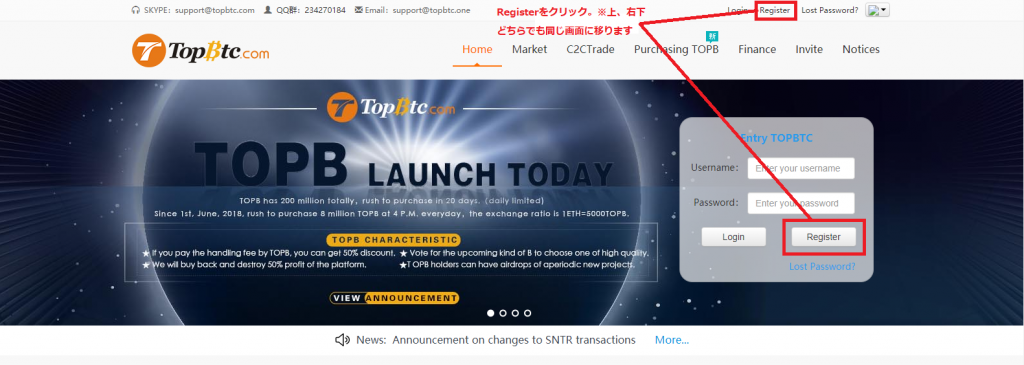
Task: Click the More... news link
Action: click(x=672, y=340)
